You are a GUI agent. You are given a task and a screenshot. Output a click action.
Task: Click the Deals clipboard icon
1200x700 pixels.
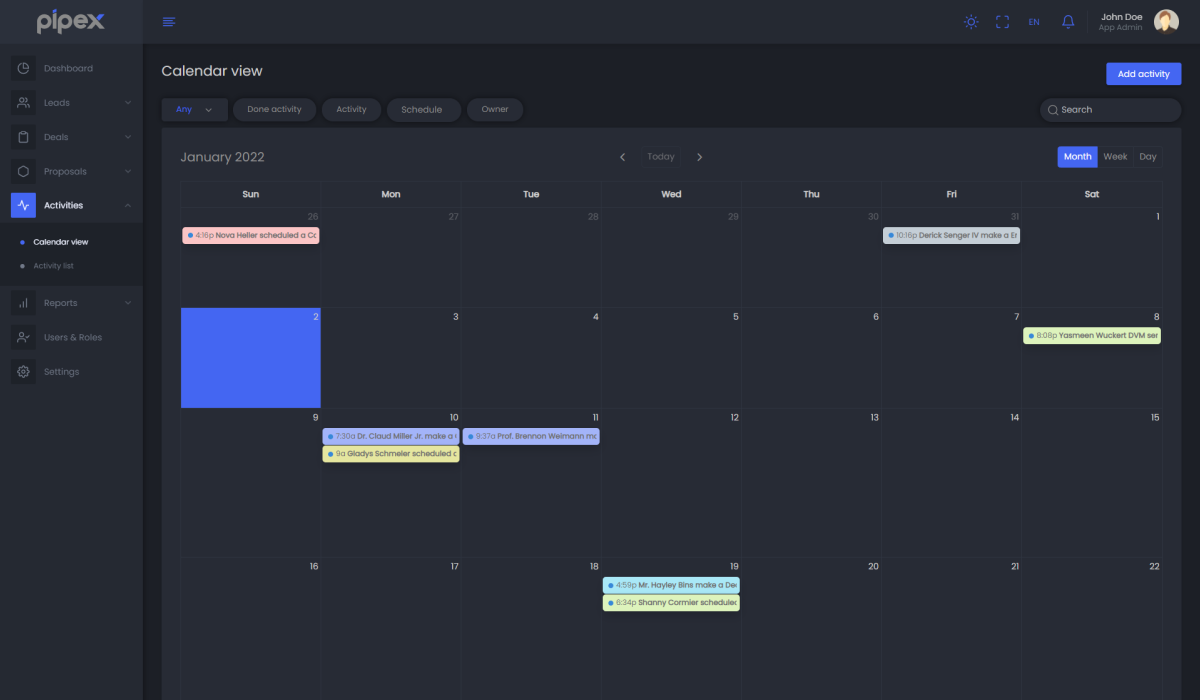click(x=23, y=137)
